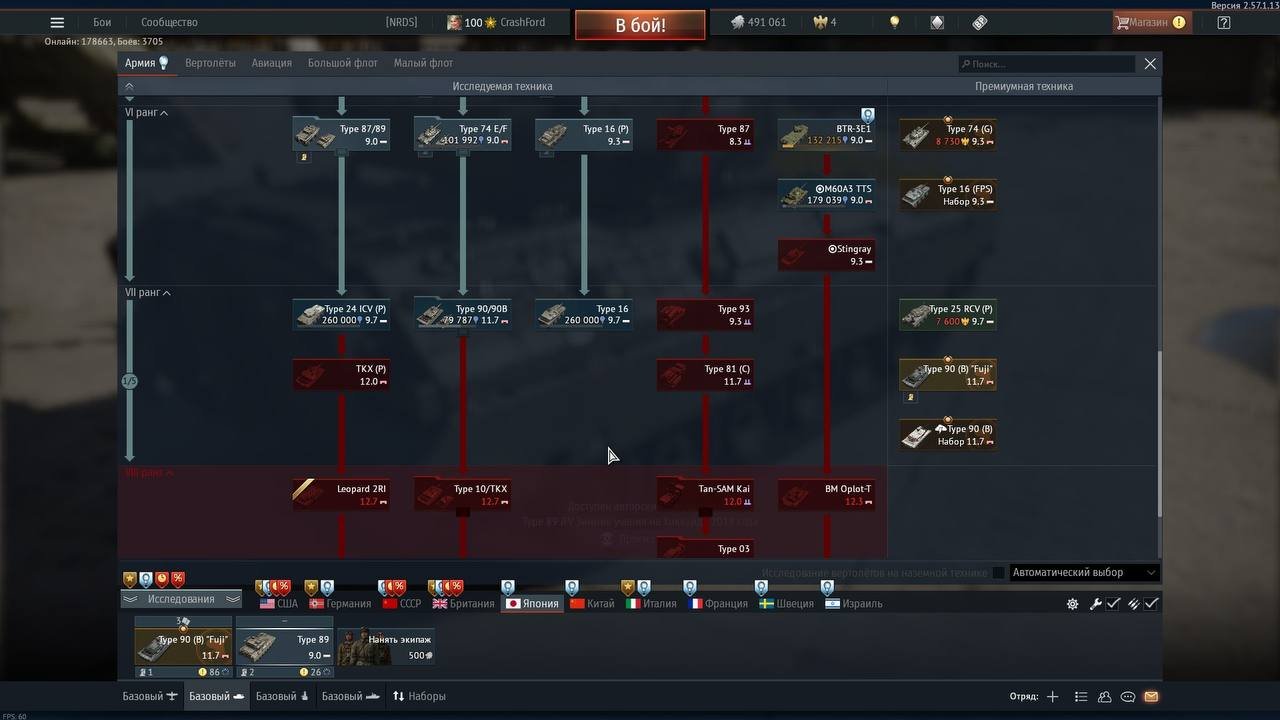The image size is (1280, 720).
Task: Open the Магазин shop button
Action: (1151, 22)
